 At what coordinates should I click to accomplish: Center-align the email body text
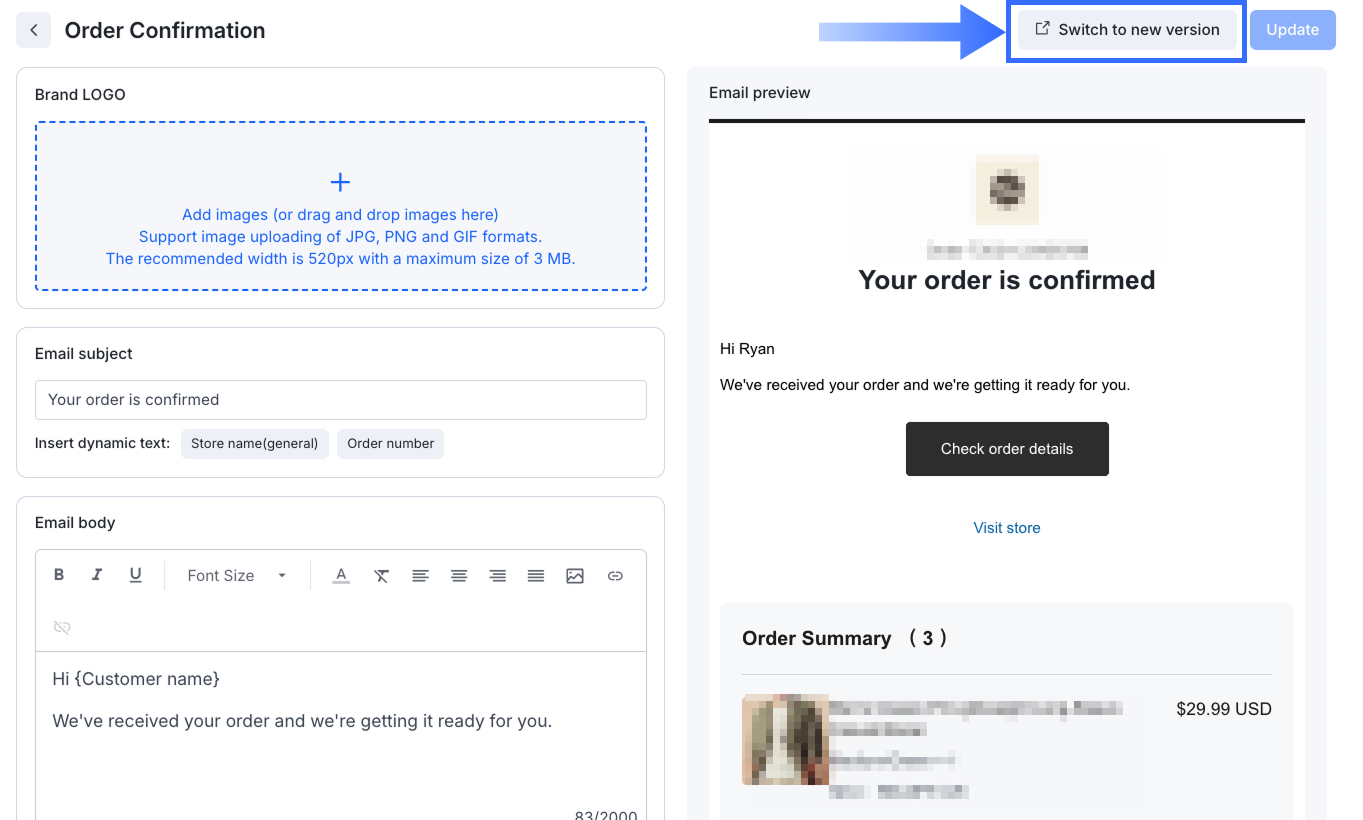point(459,576)
